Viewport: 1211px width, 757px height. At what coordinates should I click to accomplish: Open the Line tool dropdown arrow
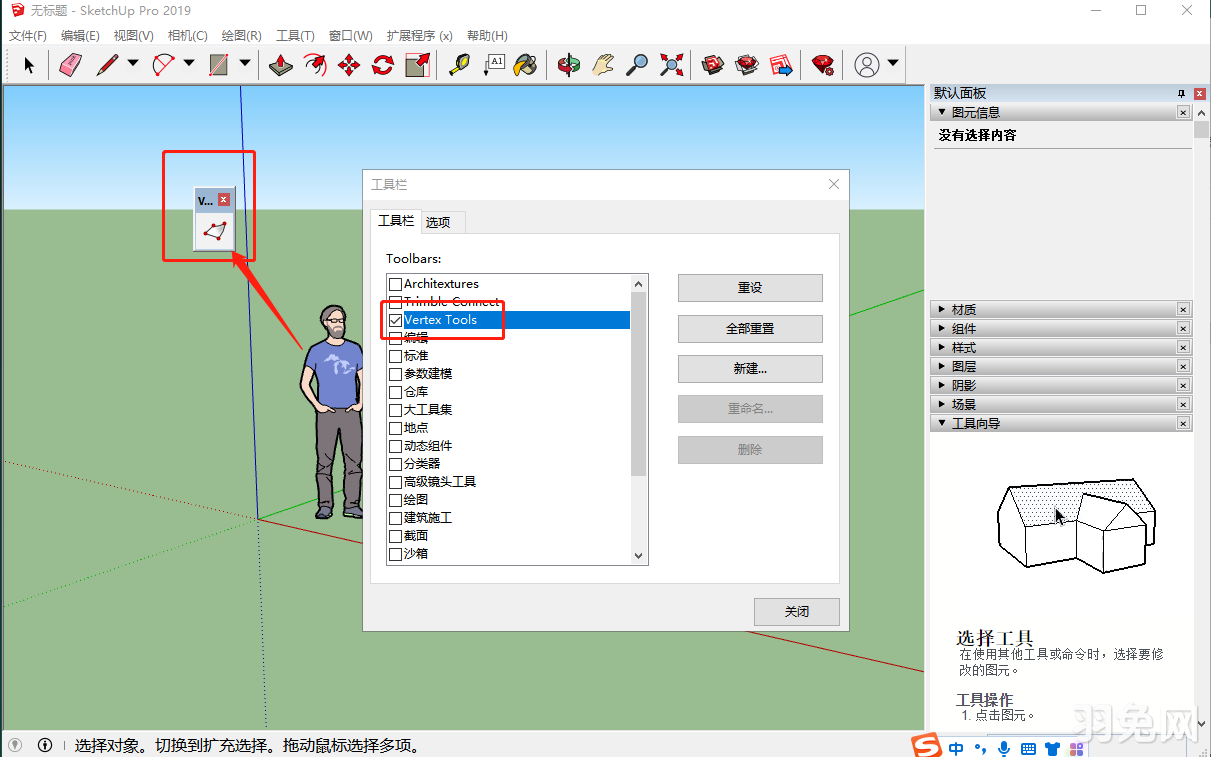pos(131,65)
